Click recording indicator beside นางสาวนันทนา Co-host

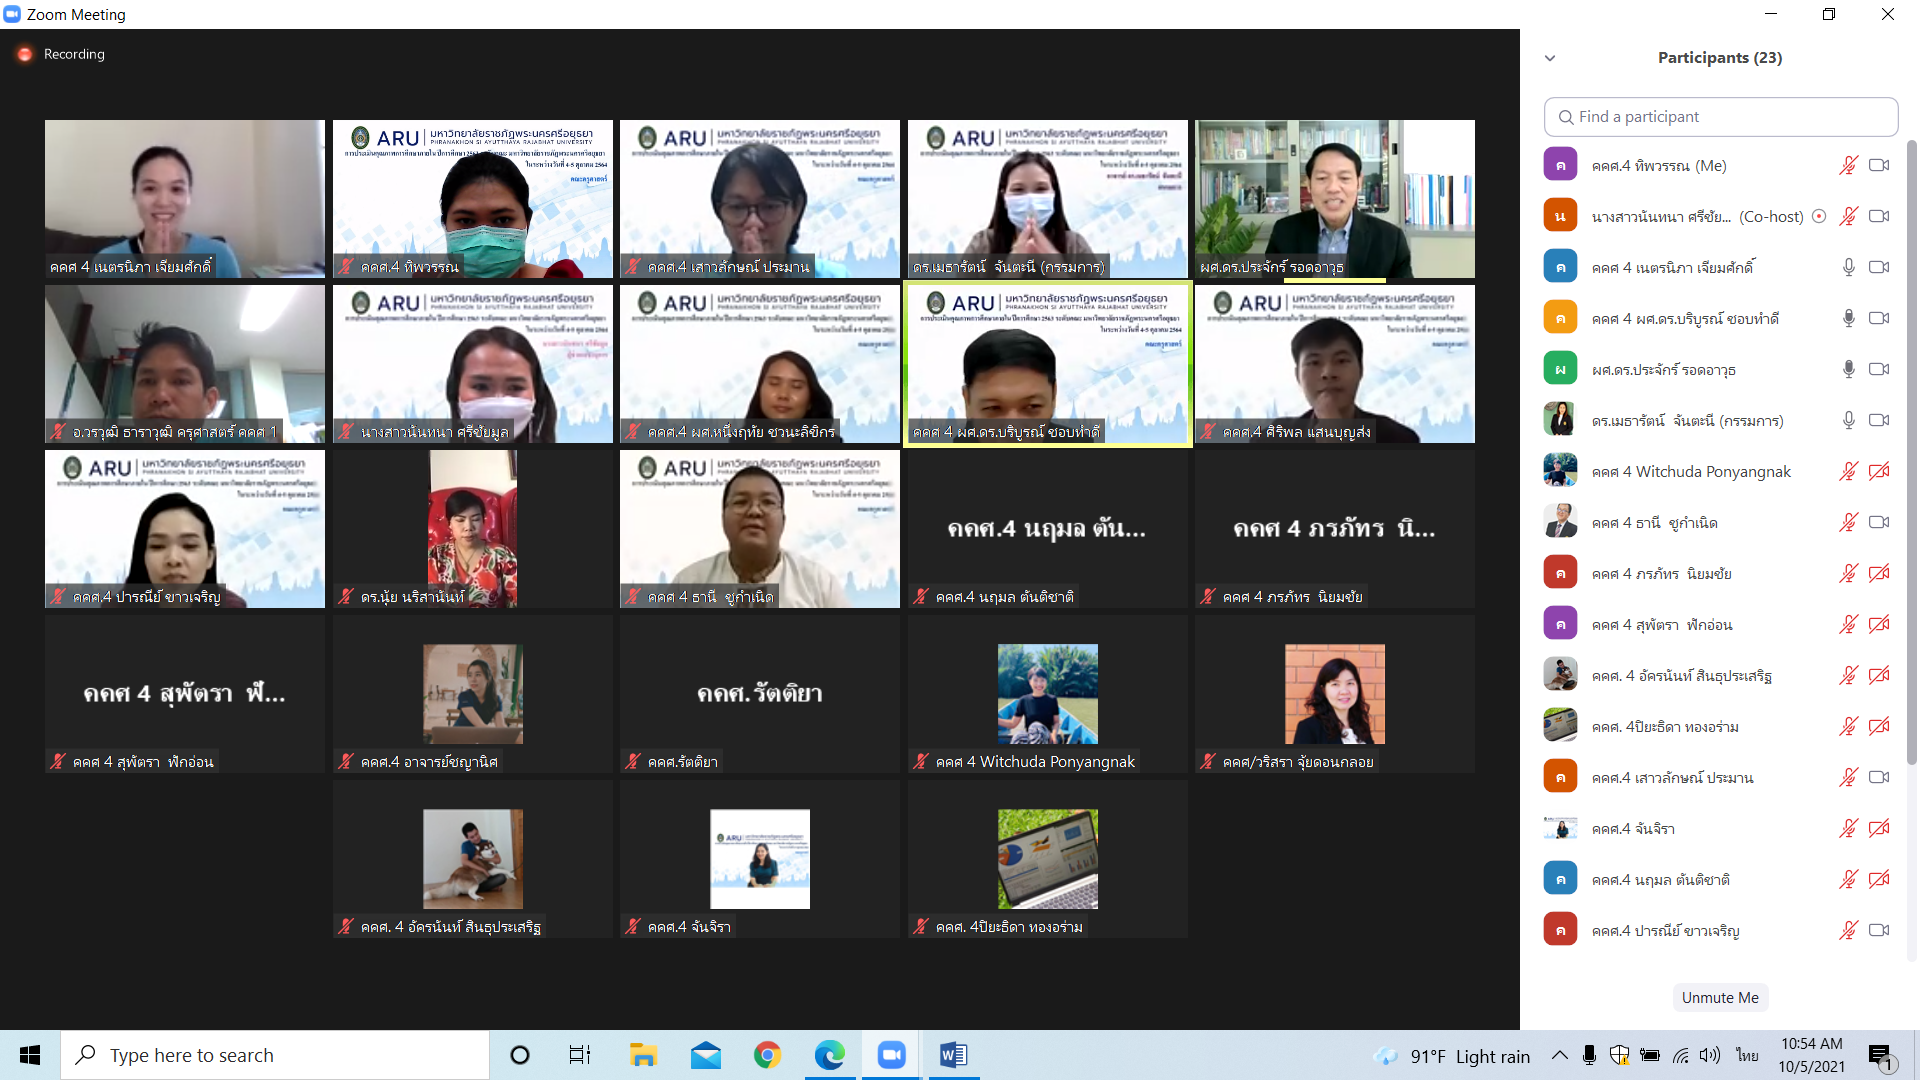pos(1819,216)
